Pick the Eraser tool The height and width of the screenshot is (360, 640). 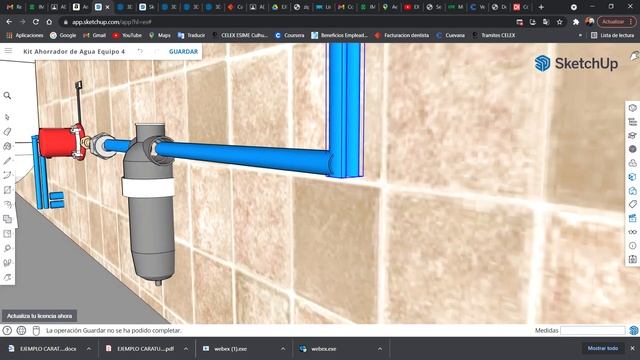(7, 131)
